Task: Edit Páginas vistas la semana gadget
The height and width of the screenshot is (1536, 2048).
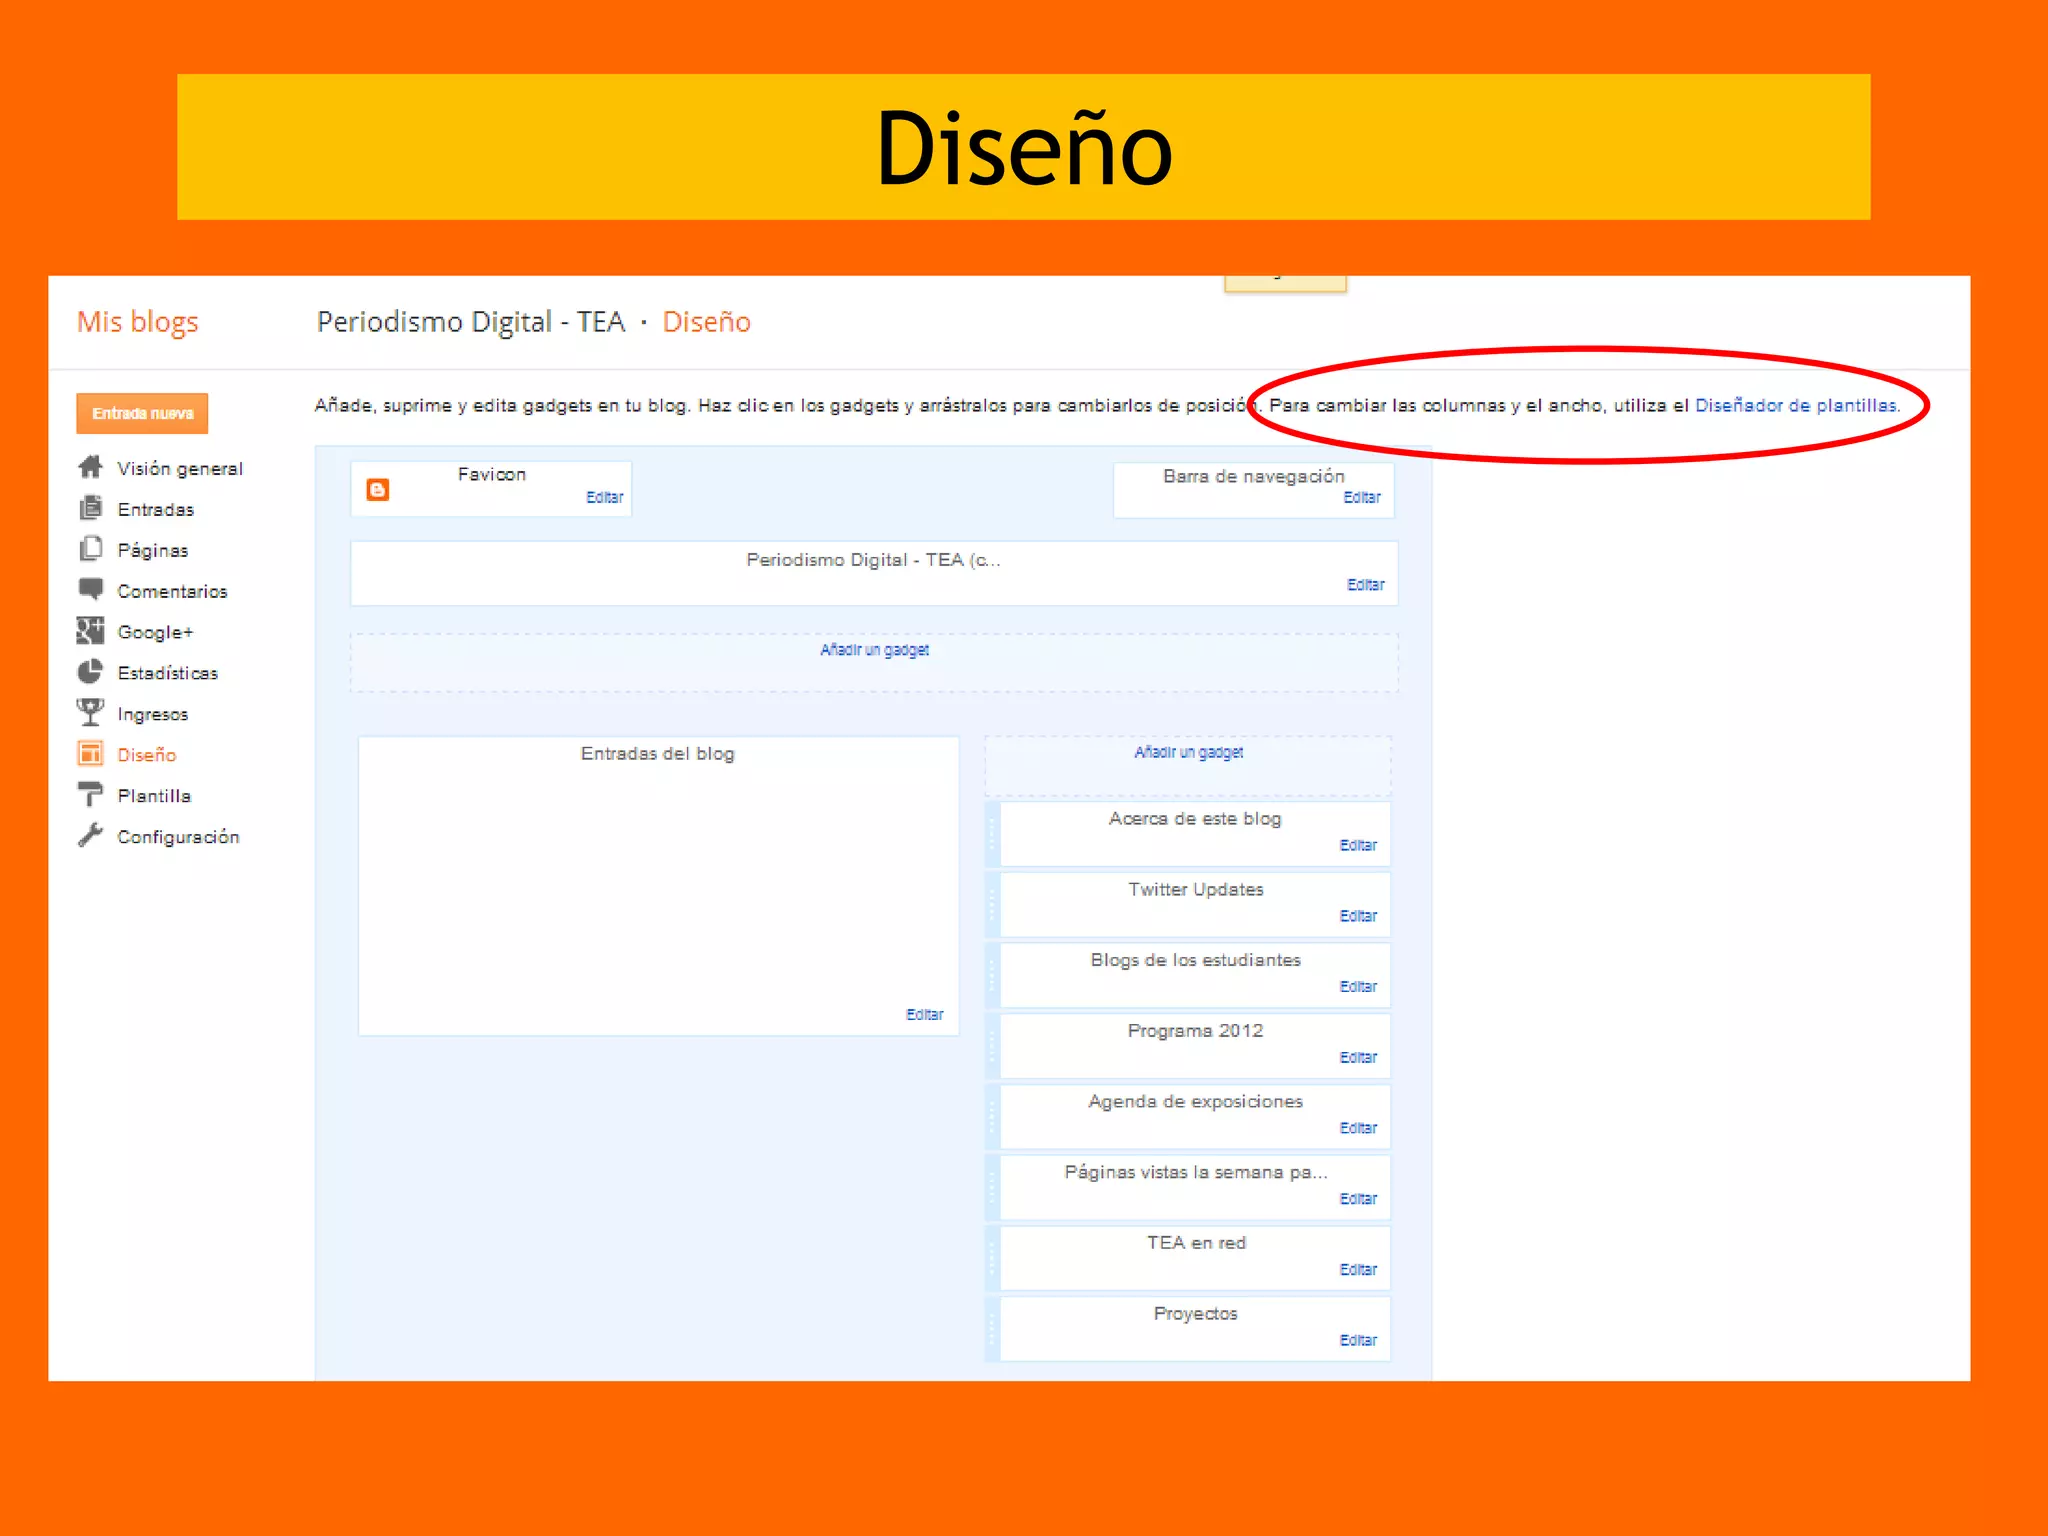Action: [1359, 1200]
